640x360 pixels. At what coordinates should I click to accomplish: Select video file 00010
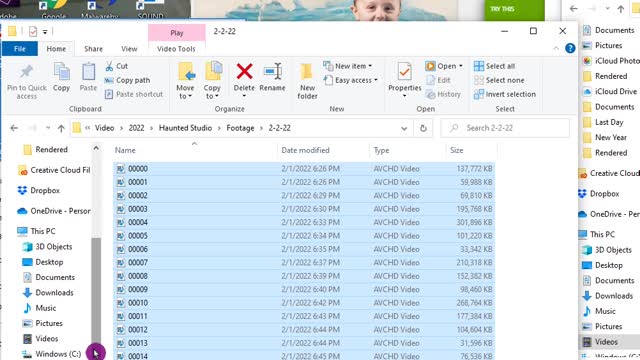click(x=304, y=303)
